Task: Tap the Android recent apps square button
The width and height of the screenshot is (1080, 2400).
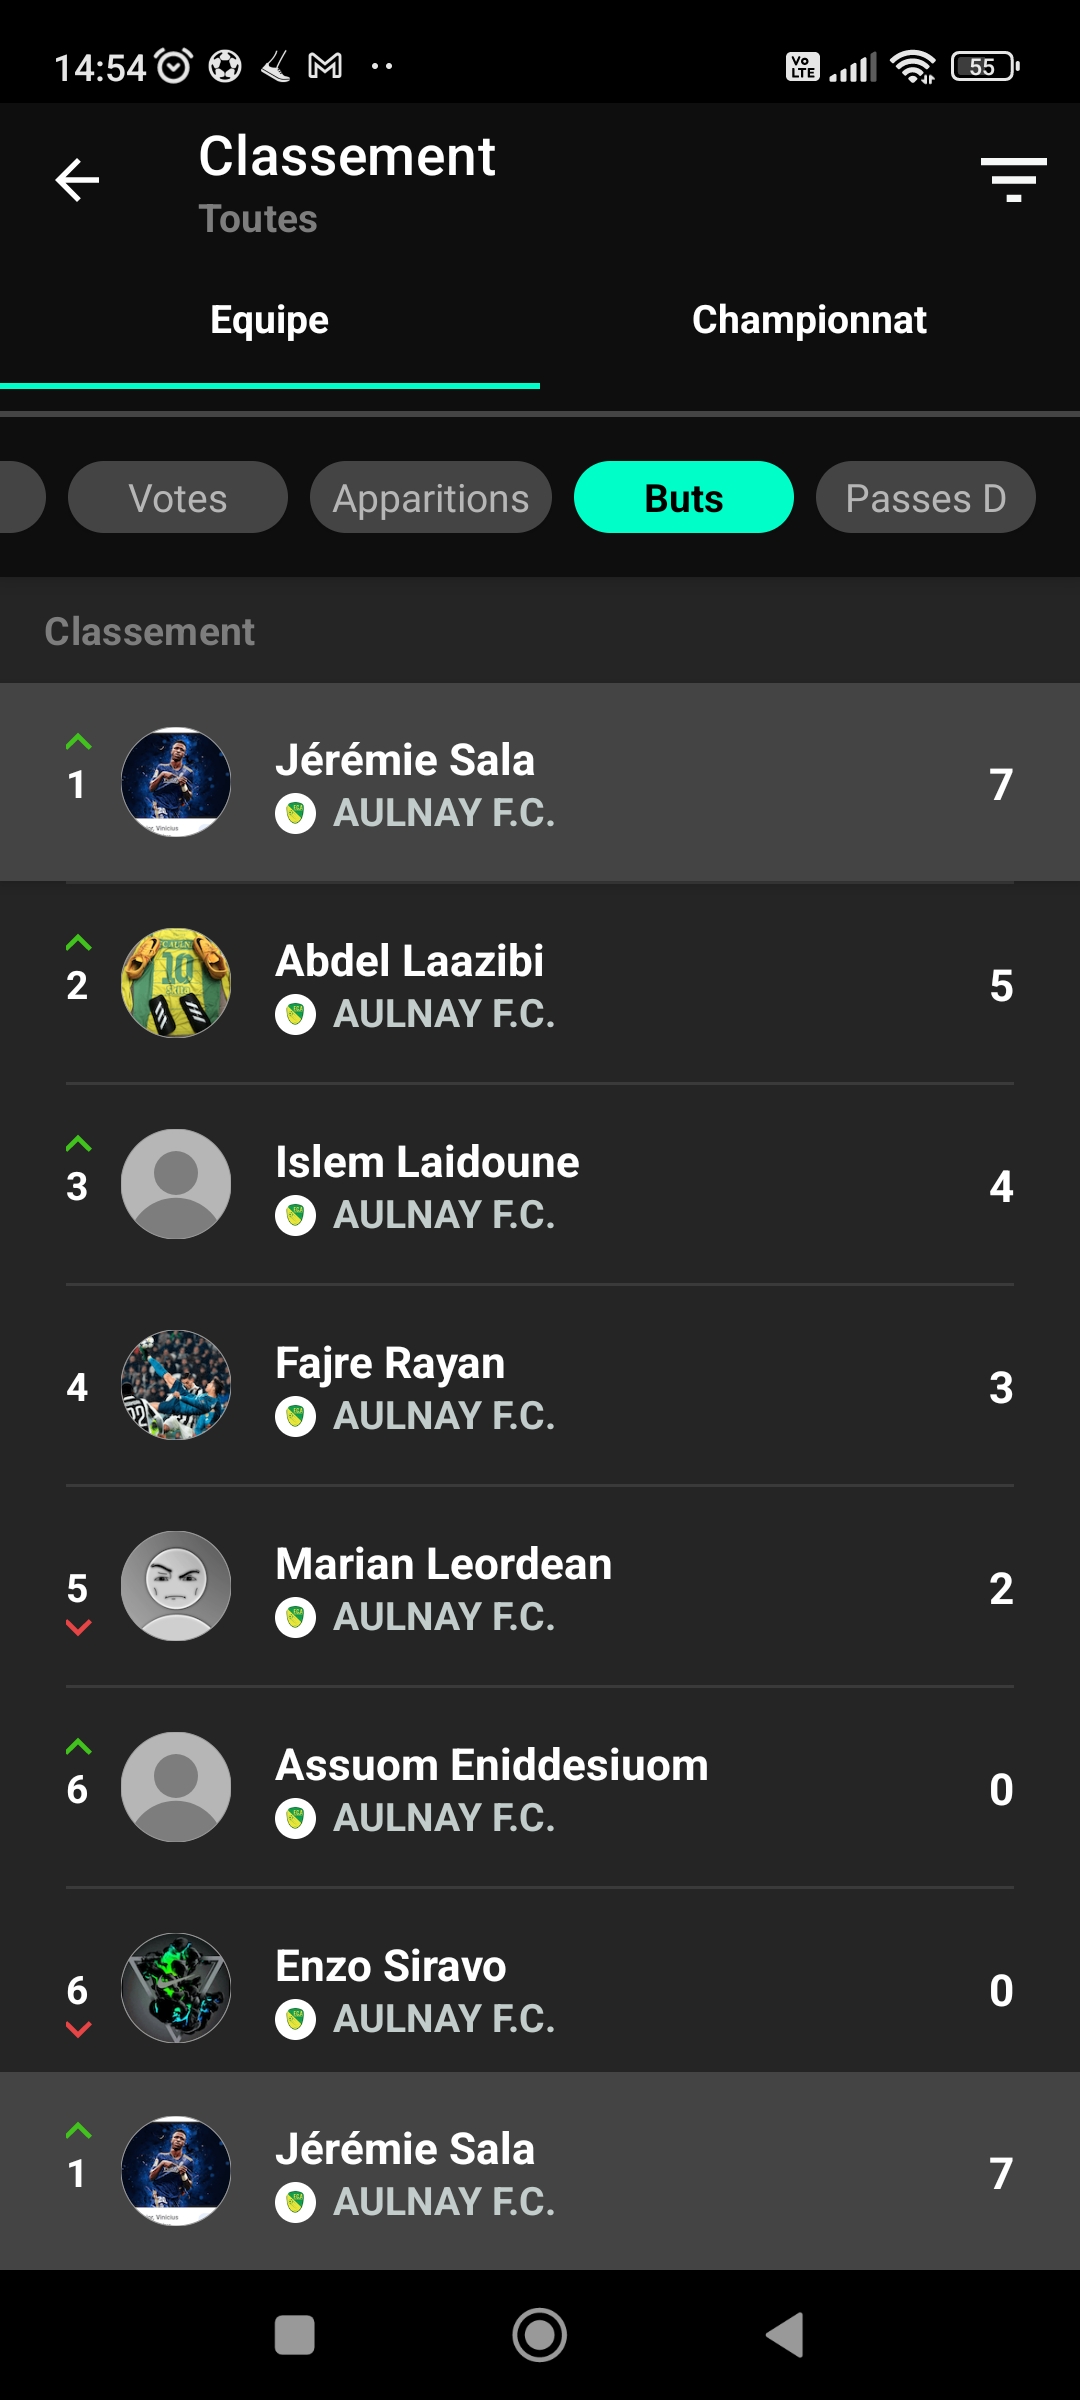Action: click(295, 2336)
